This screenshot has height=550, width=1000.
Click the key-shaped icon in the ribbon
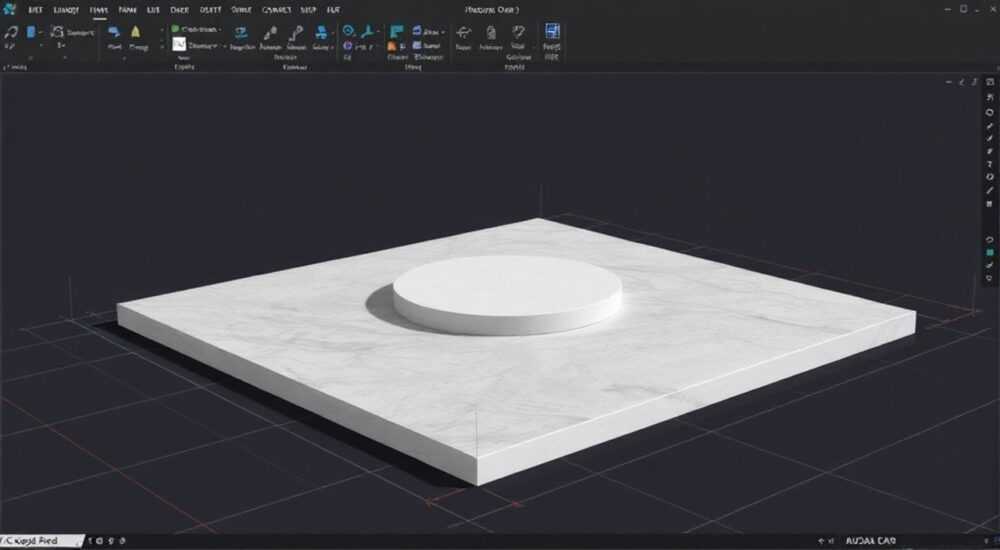click(x=296, y=33)
